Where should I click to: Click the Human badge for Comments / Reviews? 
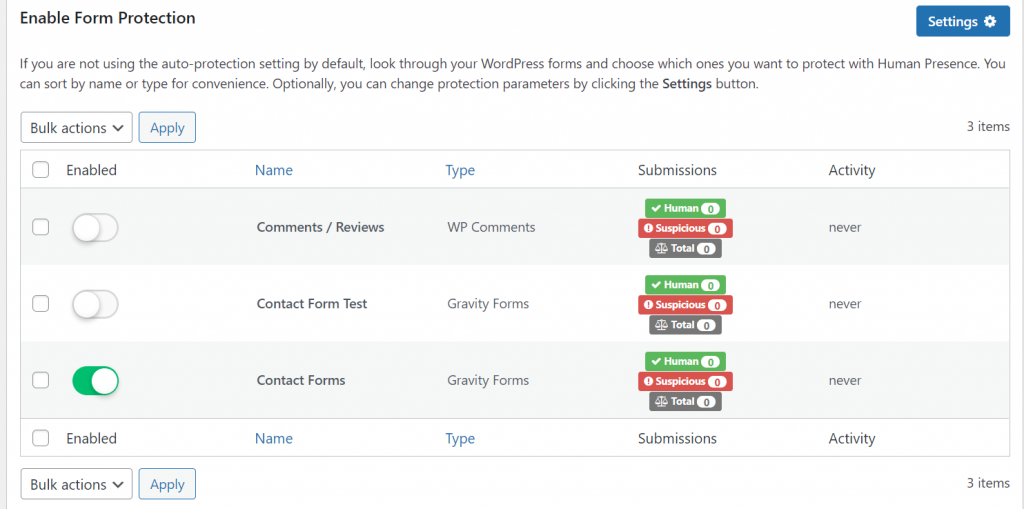(685, 208)
